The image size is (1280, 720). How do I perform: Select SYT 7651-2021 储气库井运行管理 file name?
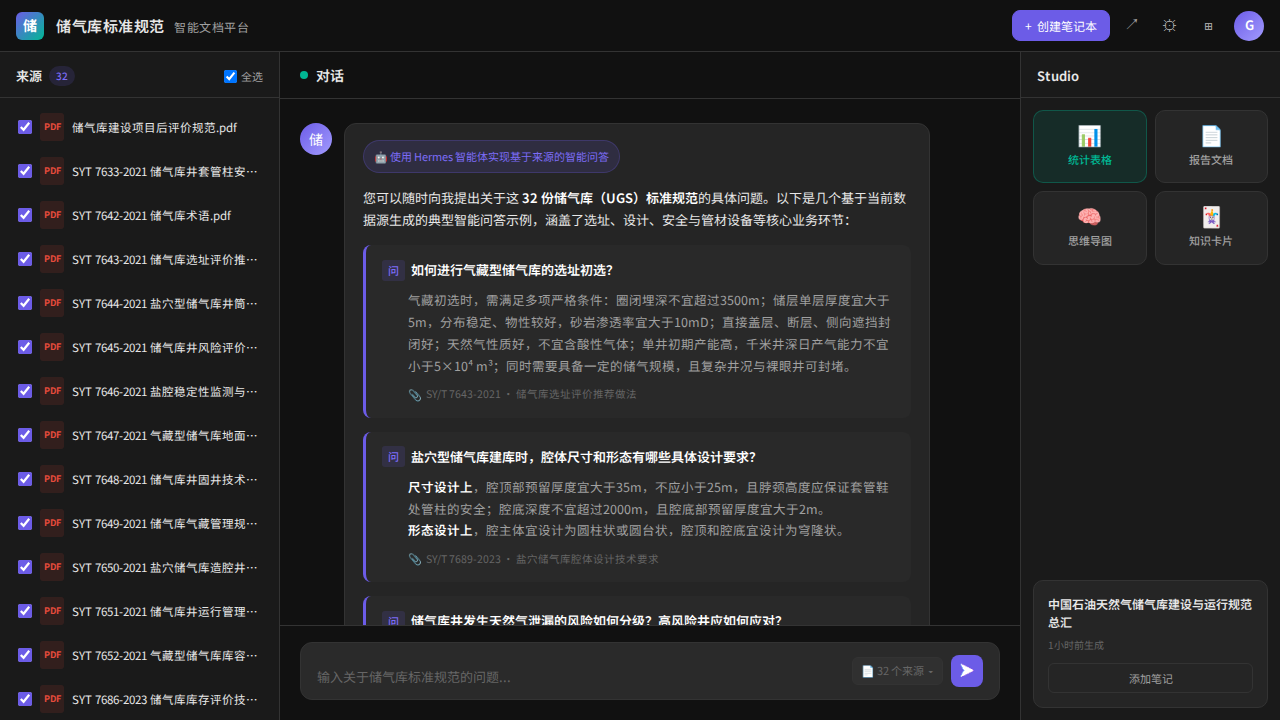click(164, 611)
